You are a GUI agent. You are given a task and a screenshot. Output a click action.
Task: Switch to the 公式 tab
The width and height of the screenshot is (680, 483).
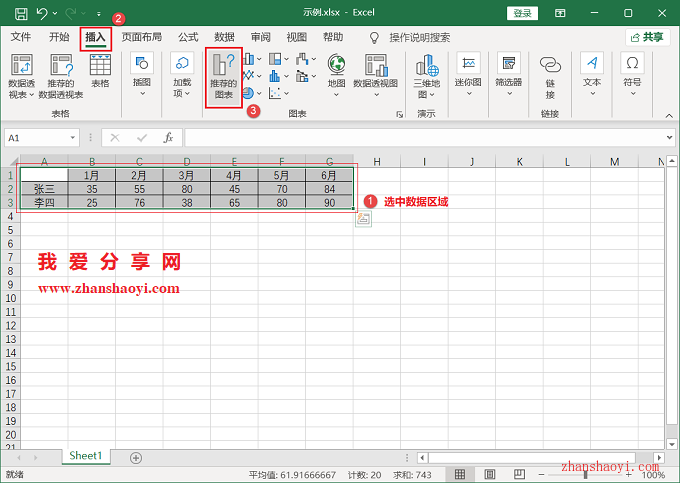(x=188, y=37)
